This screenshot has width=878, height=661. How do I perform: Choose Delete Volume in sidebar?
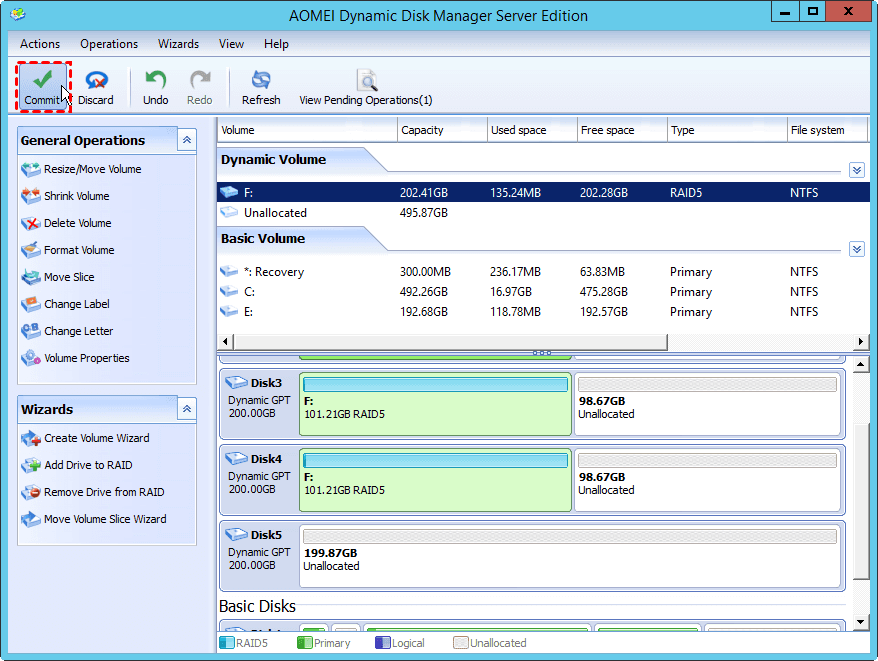point(77,223)
